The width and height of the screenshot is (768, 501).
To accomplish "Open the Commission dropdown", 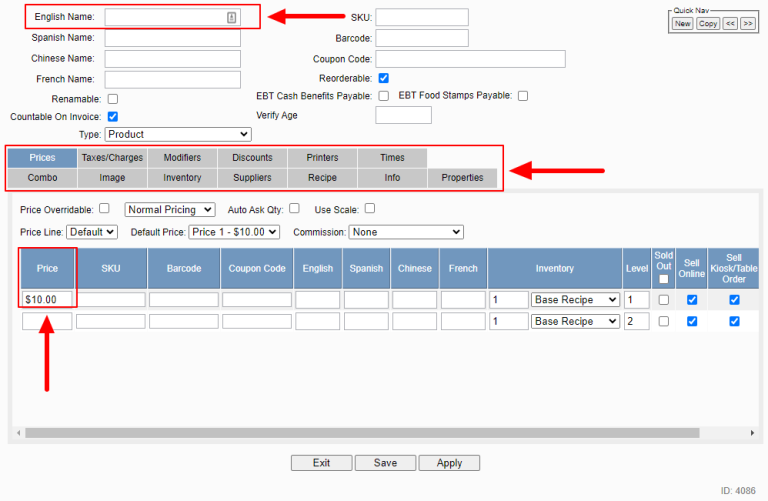I will [x=406, y=232].
